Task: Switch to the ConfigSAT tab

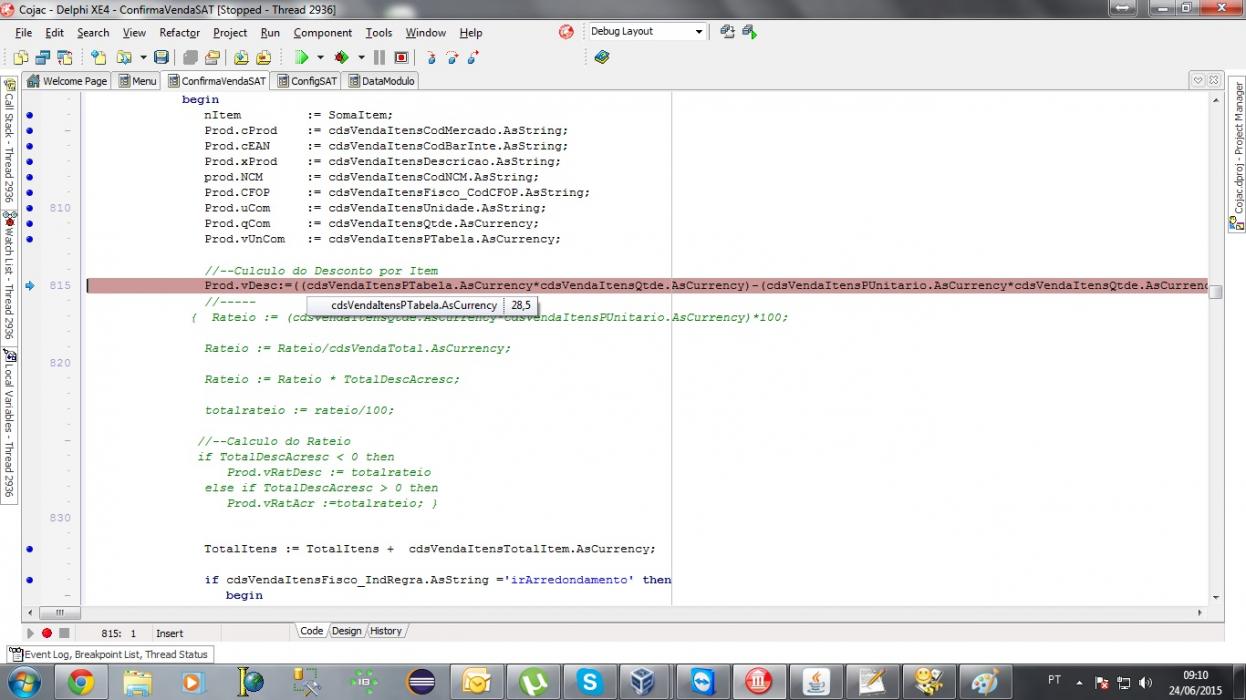Action: point(306,81)
